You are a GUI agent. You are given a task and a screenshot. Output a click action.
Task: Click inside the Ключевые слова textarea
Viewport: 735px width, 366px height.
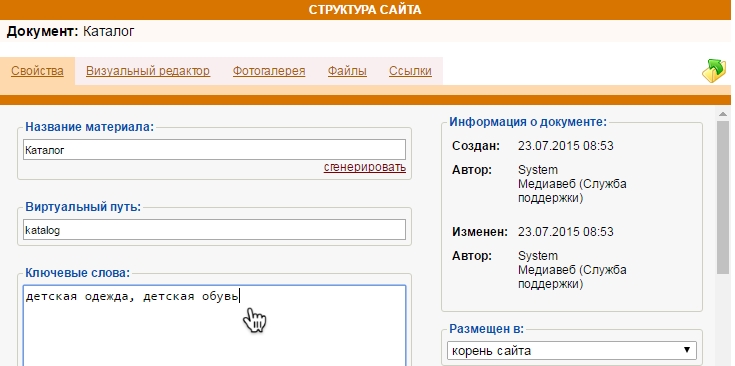point(214,326)
